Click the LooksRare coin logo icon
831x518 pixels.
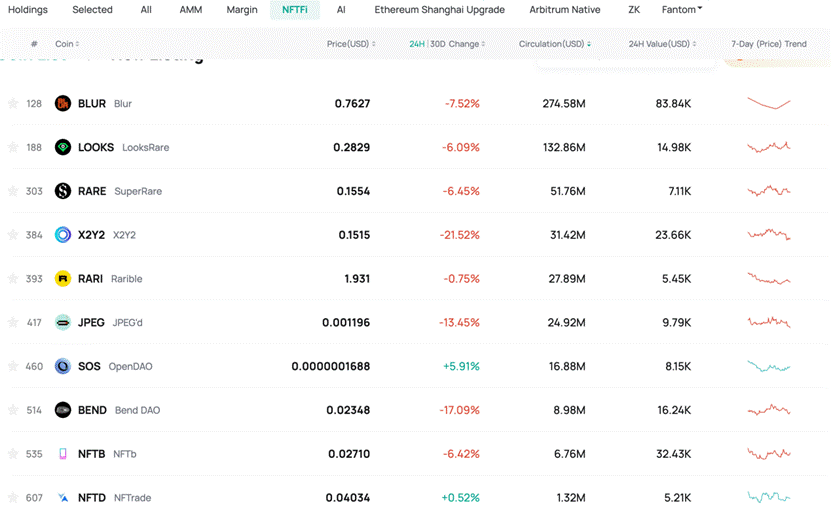coord(63,147)
